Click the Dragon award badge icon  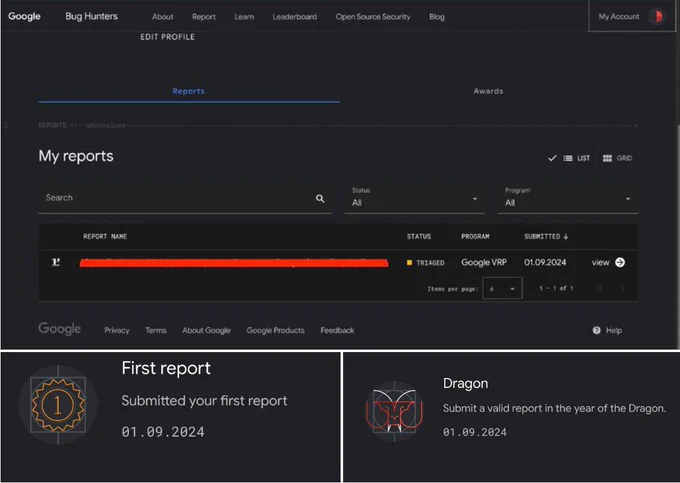pyautogui.click(x=394, y=411)
